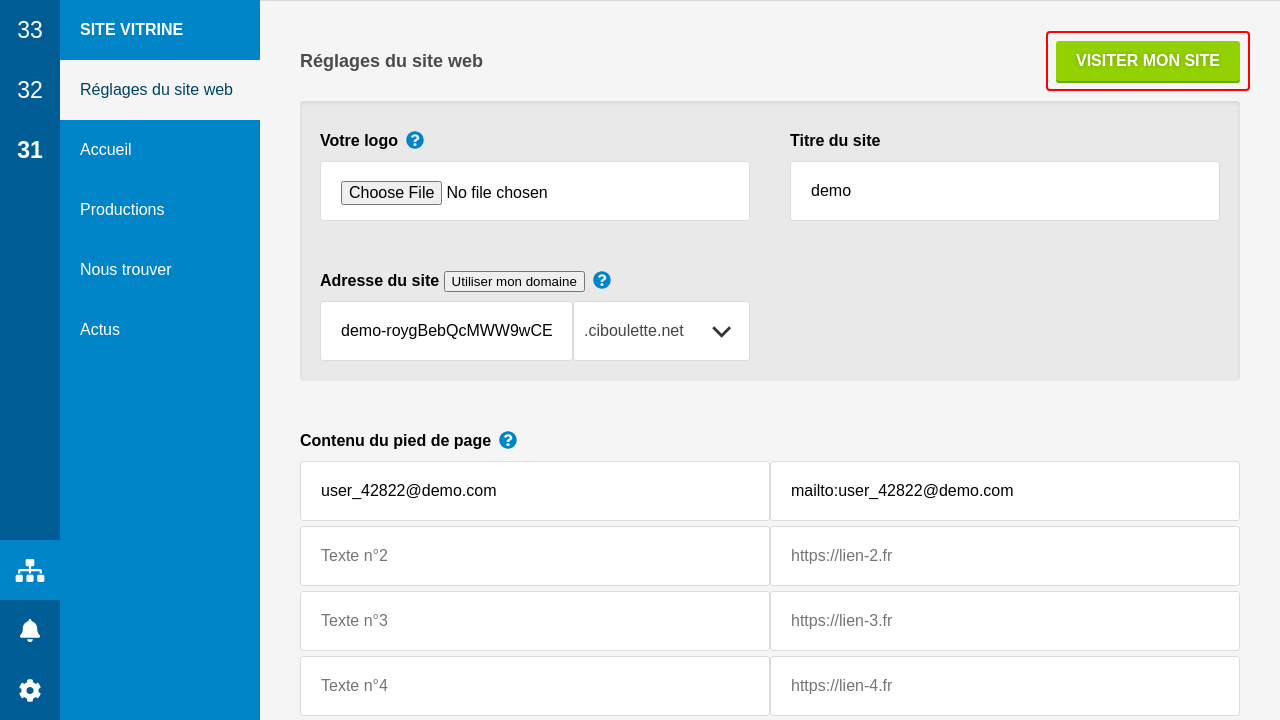The width and height of the screenshot is (1280, 720).
Task: Click the Utiliser mon domaine button
Action: tap(514, 282)
